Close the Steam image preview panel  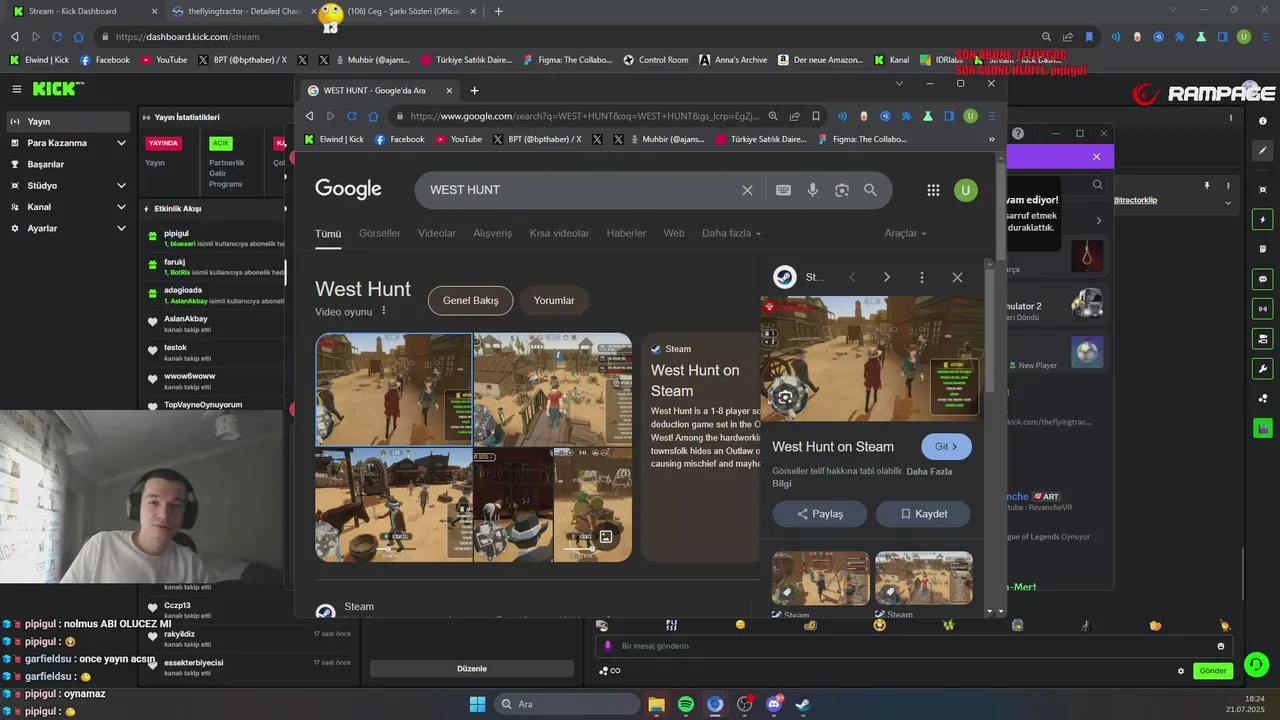click(957, 277)
